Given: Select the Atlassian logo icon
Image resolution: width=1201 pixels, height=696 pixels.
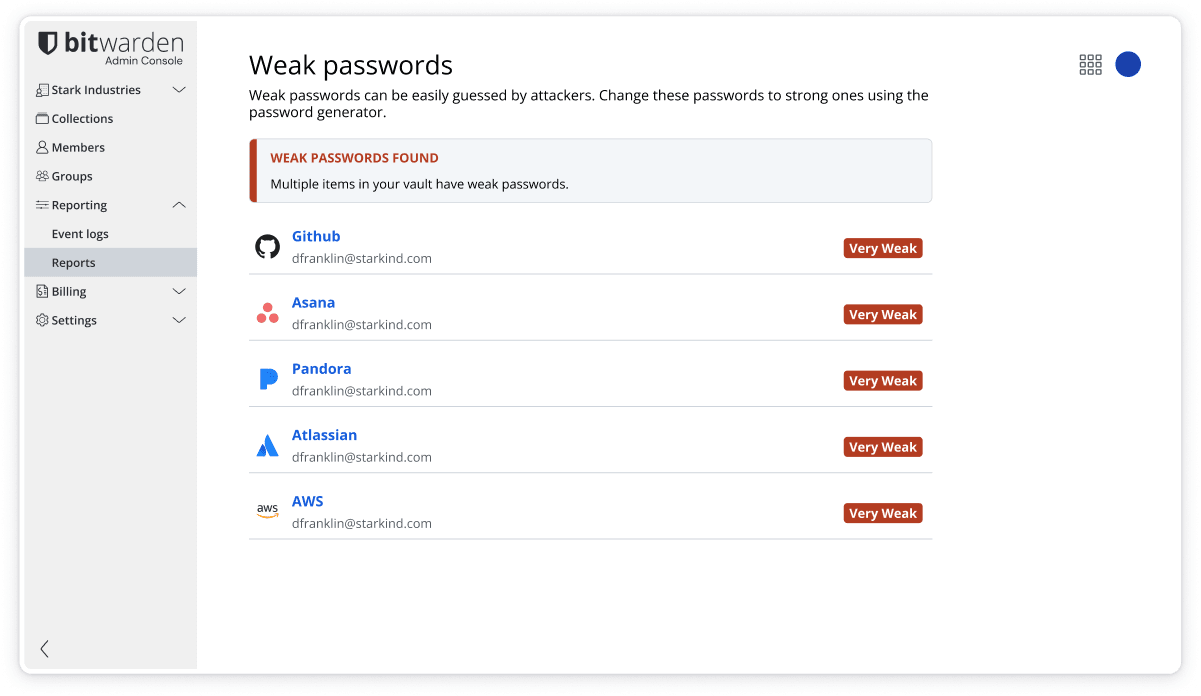Looking at the screenshot, I should [x=267, y=444].
